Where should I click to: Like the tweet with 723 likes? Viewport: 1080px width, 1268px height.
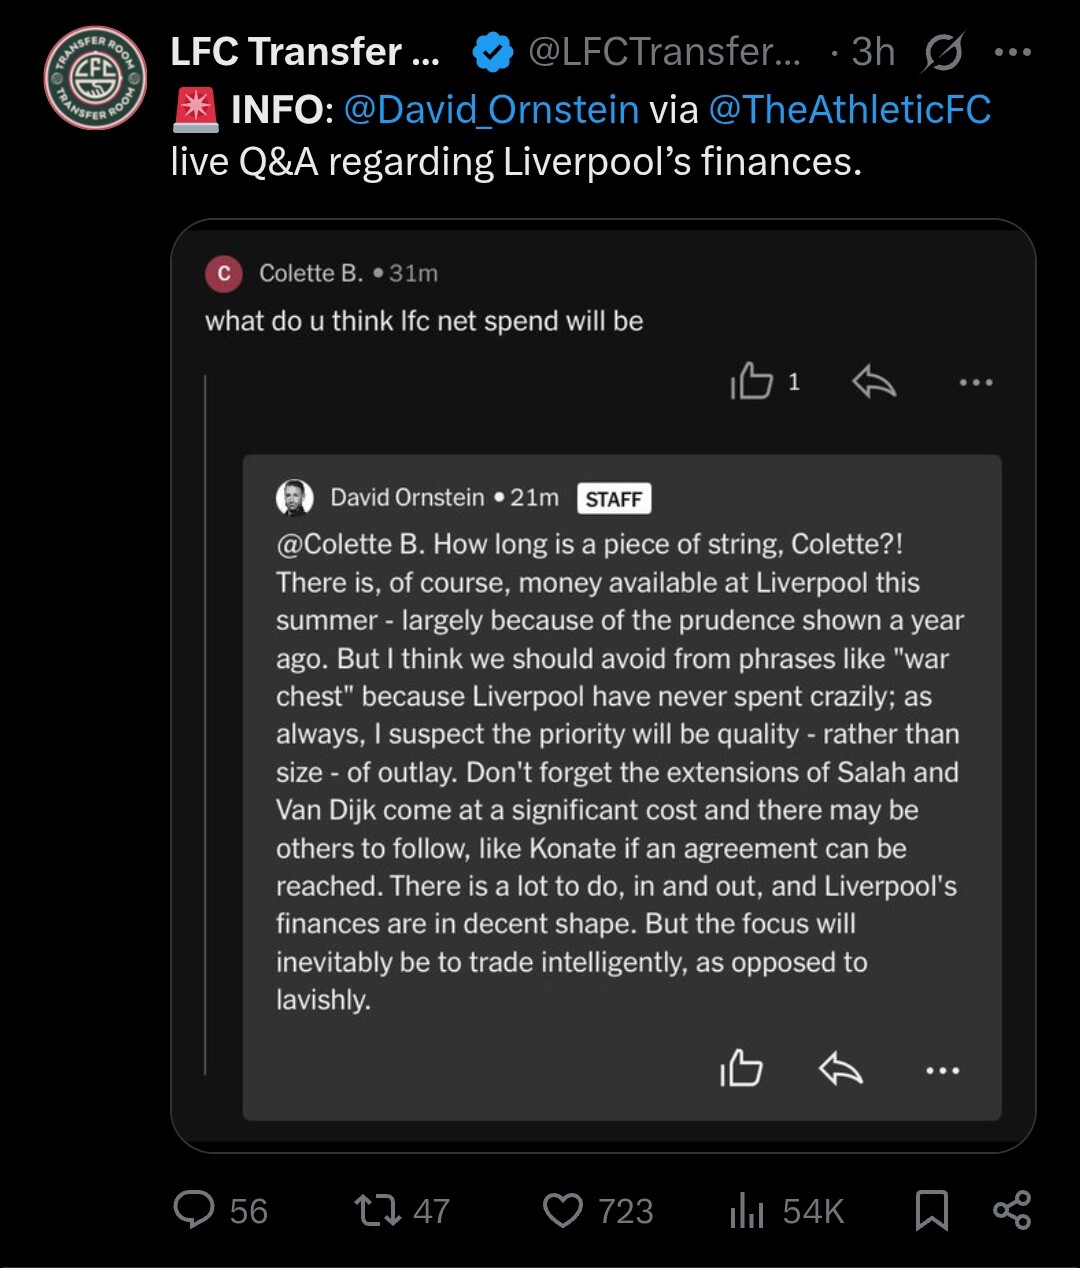click(563, 1210)
